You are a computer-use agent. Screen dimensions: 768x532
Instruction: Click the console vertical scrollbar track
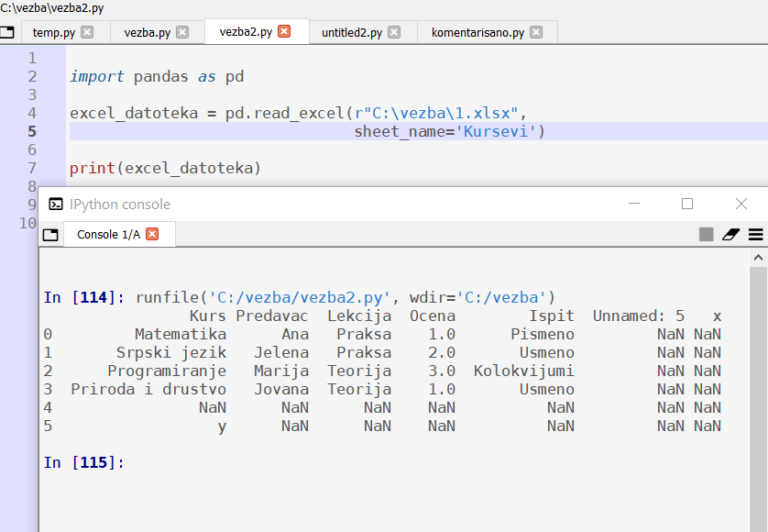click(x=758, y=399)
